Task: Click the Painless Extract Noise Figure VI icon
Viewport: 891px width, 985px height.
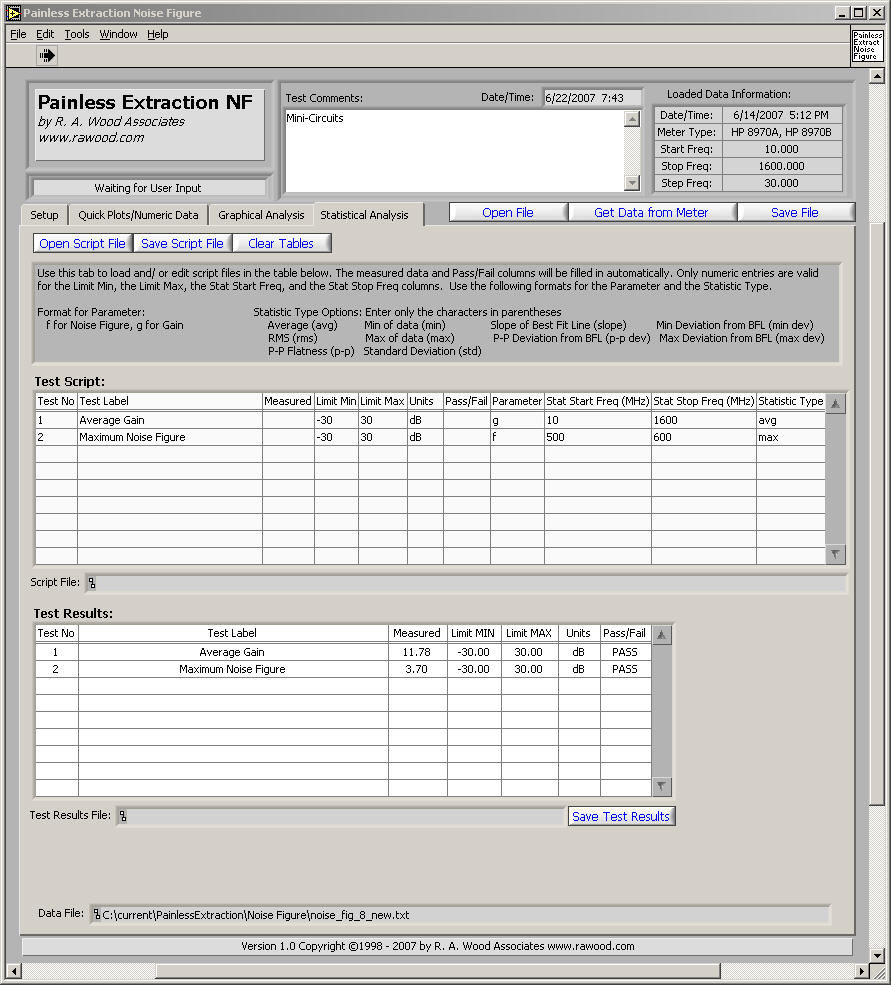Action: click(867, 45)
